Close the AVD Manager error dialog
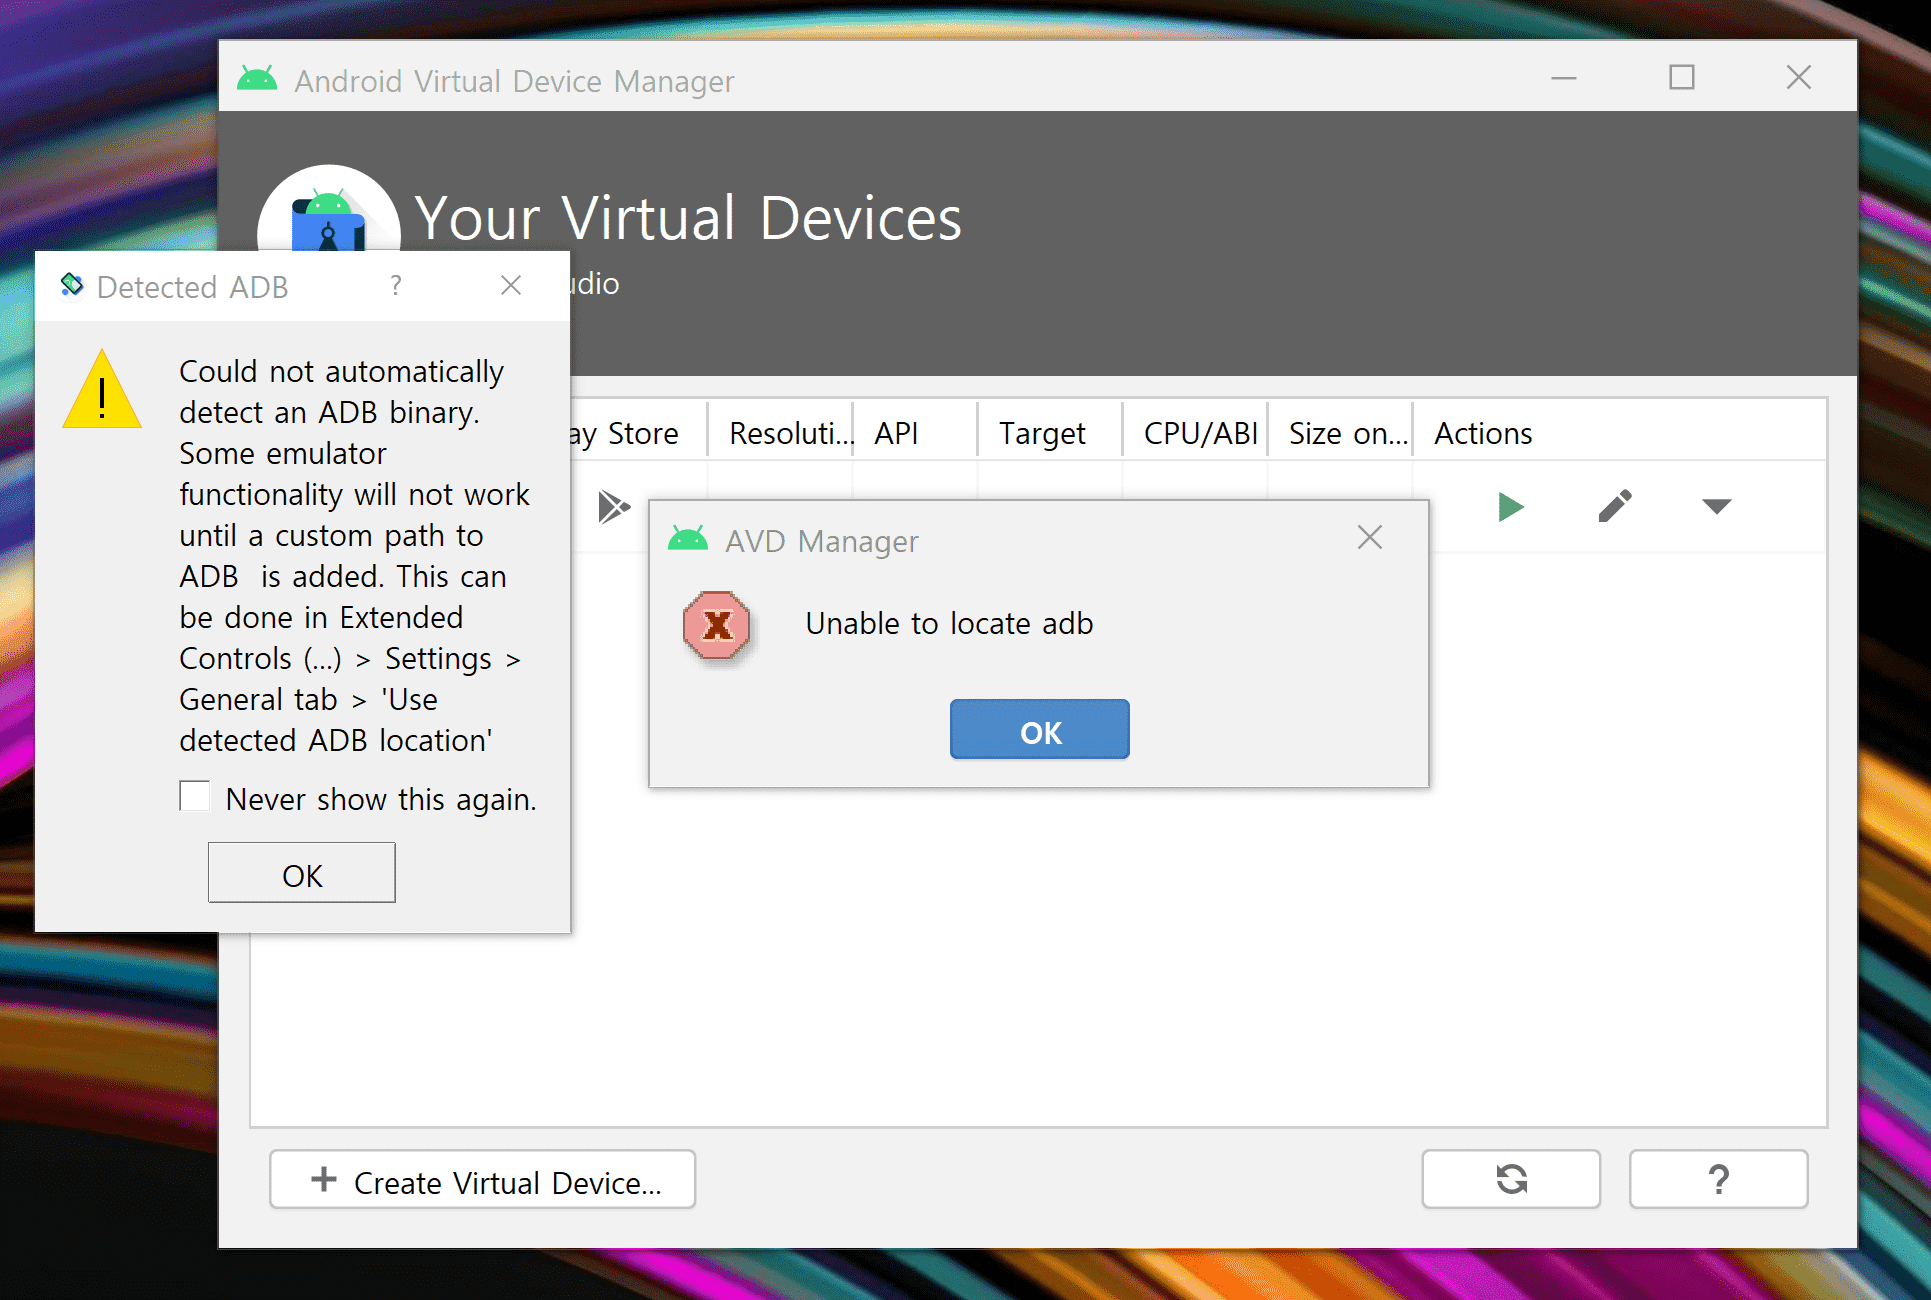1931x1300 pixels. [x=1369, y=538]
